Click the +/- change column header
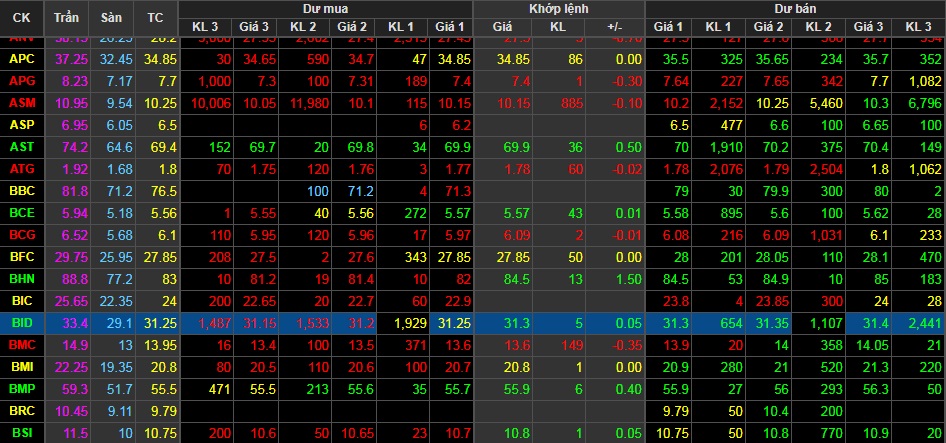The height and width of the screenshot is (443, 946). click(x=614, y=25)
